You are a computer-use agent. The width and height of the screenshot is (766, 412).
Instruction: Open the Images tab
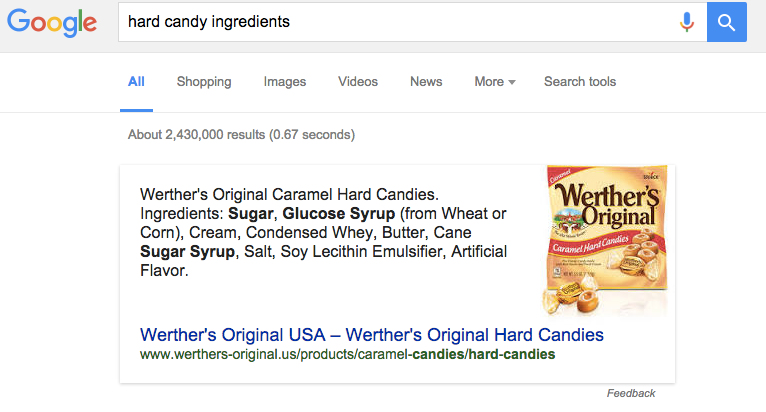point(285,82)
